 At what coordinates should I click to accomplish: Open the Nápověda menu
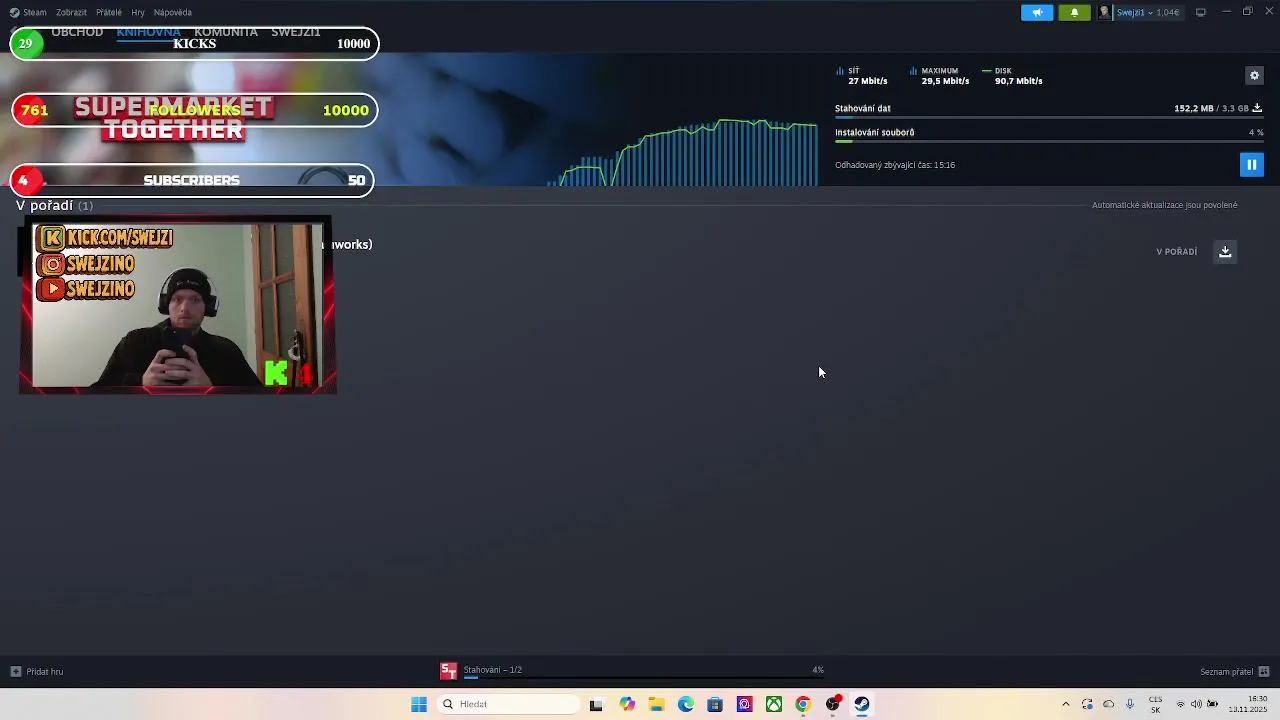(x=173, y=12)
